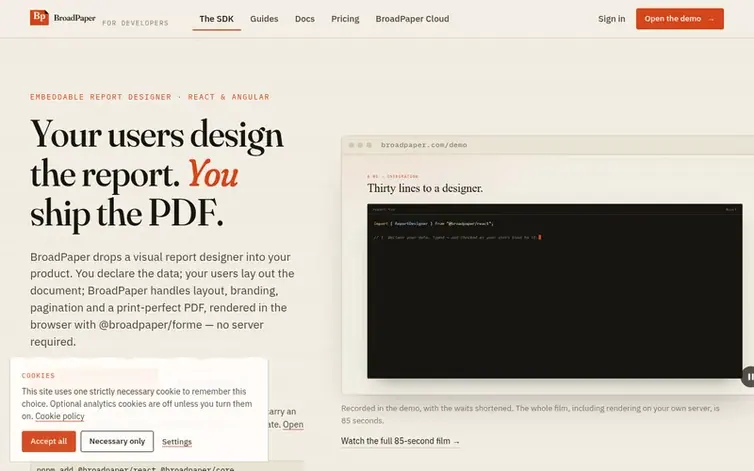This screenshot has width=754, height=471.
Task: View the Pricing page
Action: (345, 19)
